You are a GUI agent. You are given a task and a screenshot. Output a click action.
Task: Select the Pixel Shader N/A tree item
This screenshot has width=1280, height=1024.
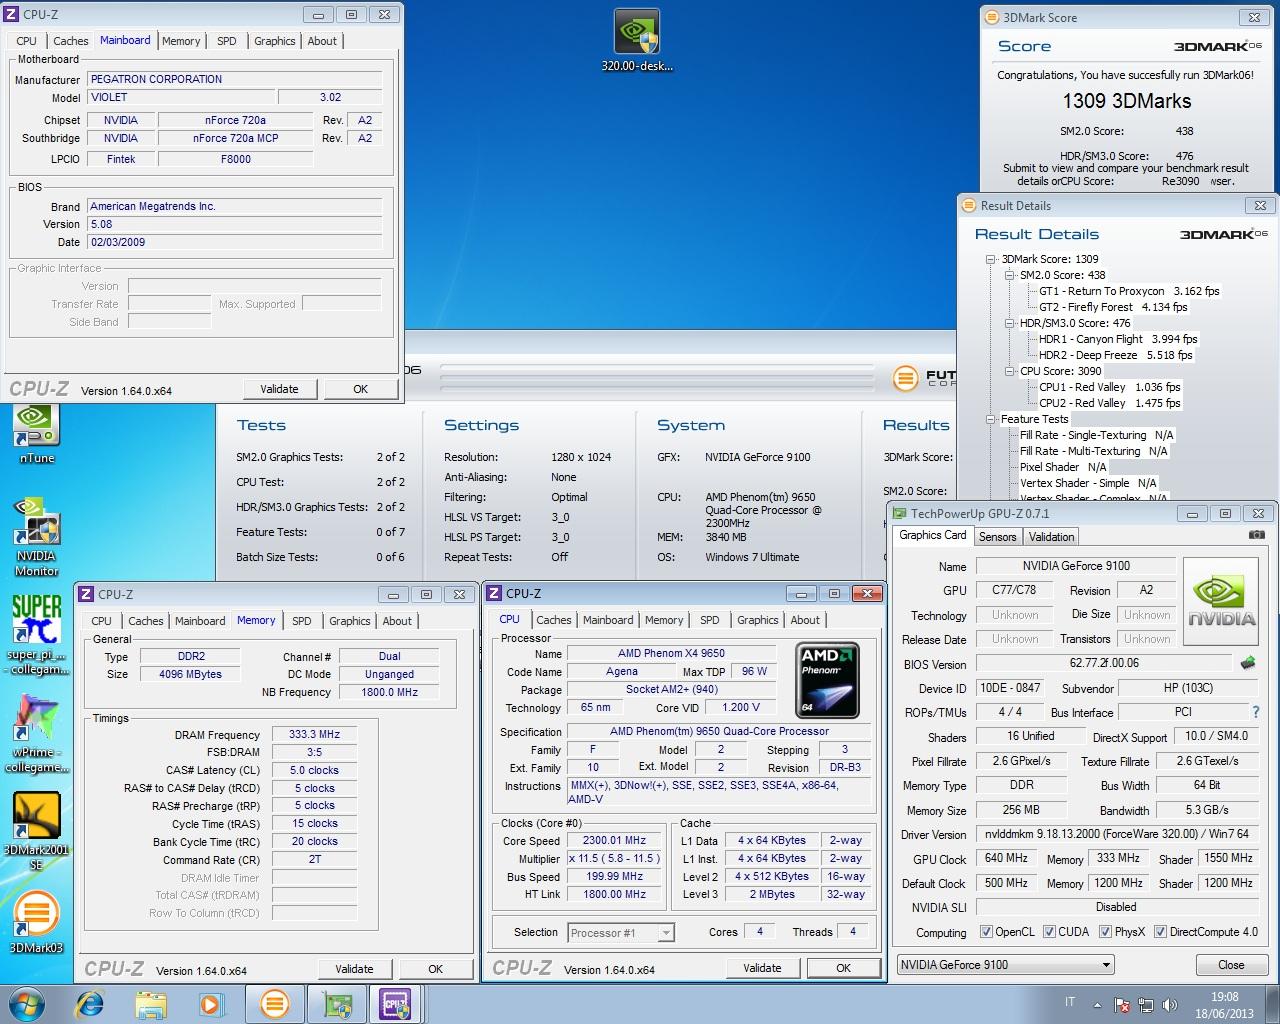pos(1063,467)
